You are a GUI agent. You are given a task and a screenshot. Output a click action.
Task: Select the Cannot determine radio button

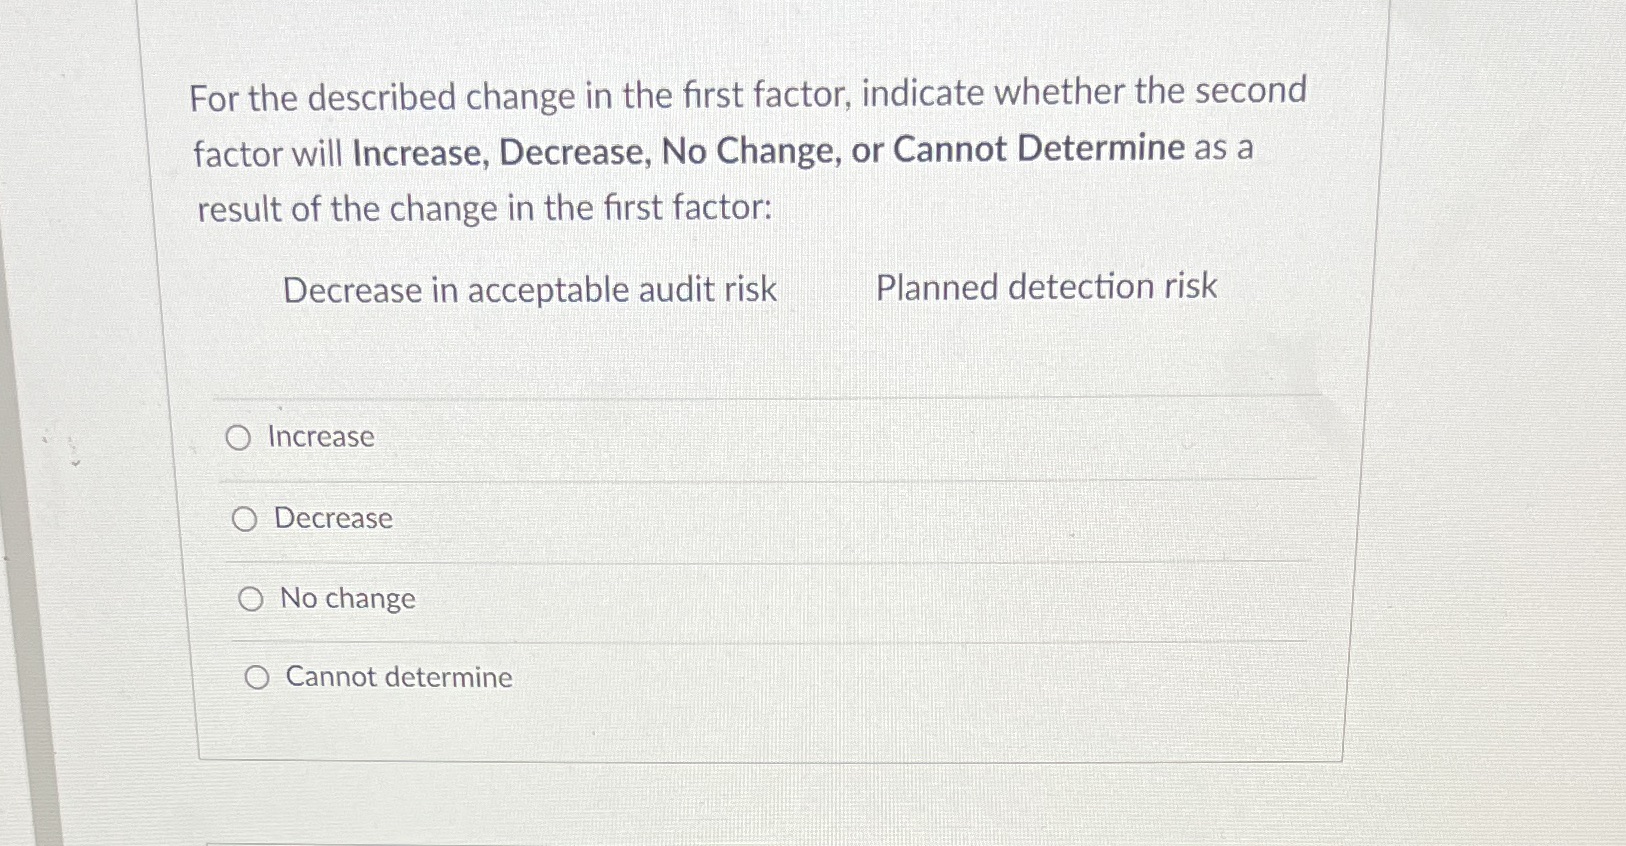tap(259, 676)
